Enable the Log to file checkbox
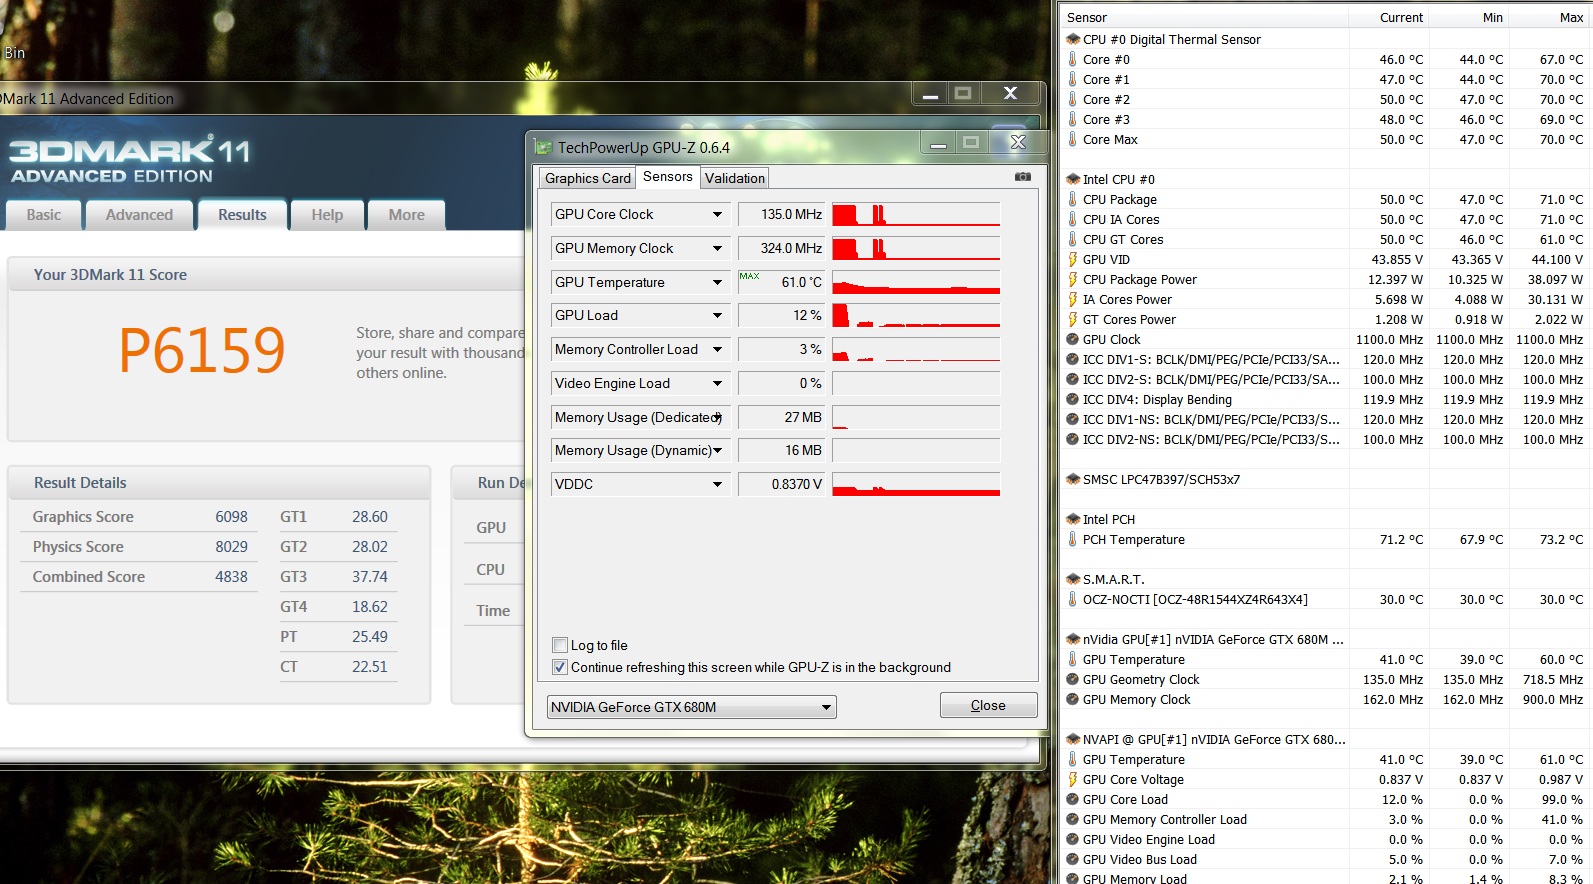1593x884 pixels. click(x=560, y=645)
